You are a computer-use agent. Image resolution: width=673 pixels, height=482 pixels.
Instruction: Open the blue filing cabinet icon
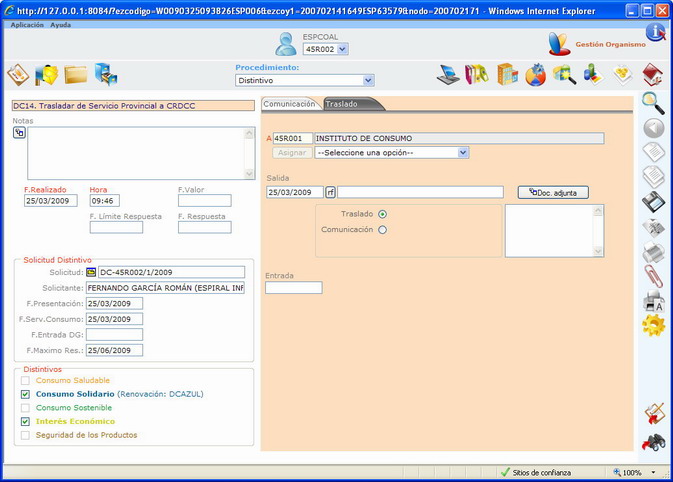point(106,74)
